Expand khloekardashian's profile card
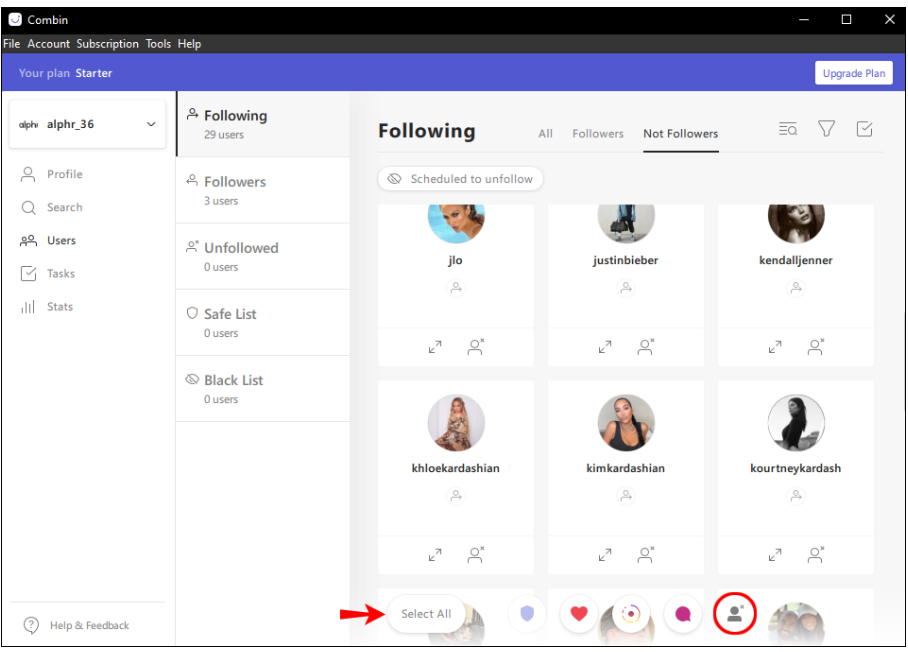908x652 pixels. [x=435, y=555]
